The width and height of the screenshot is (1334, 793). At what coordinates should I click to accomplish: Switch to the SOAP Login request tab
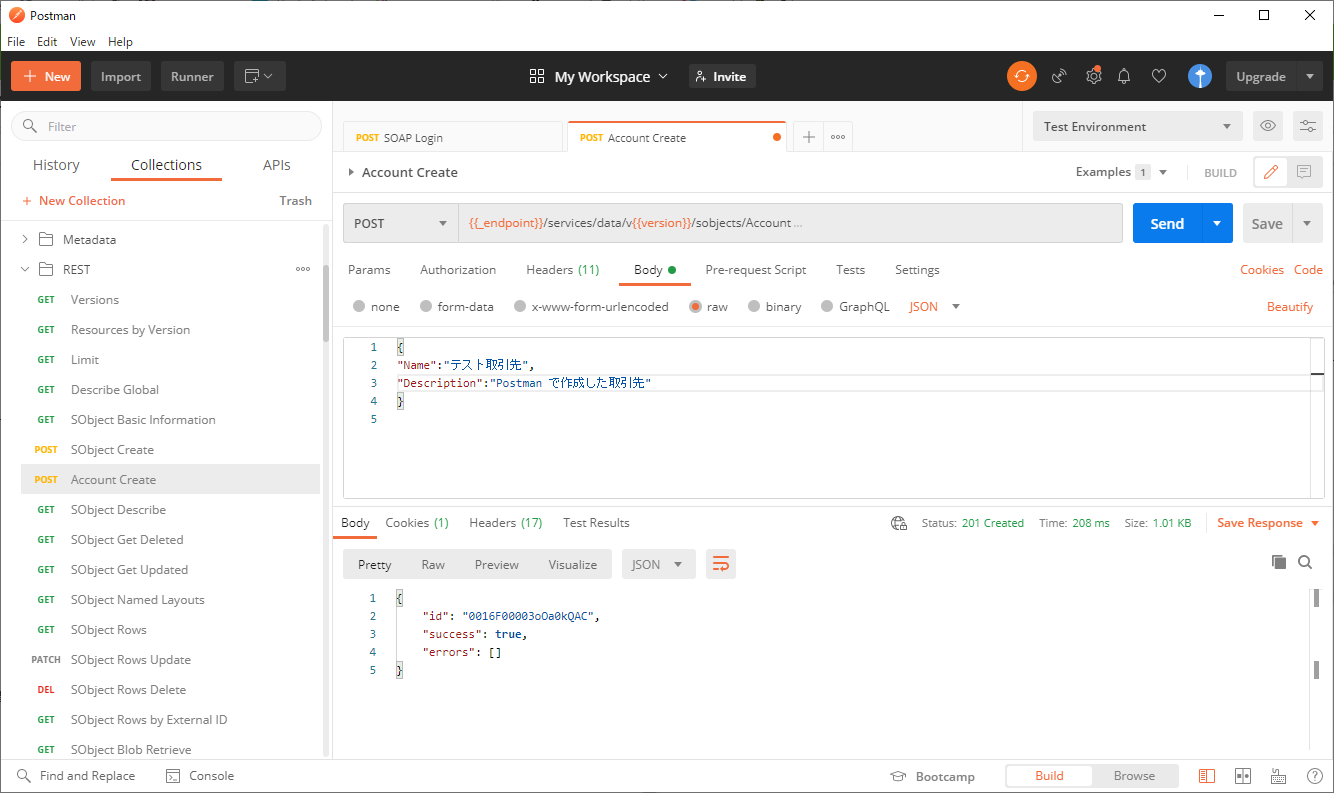click(453, 137)
